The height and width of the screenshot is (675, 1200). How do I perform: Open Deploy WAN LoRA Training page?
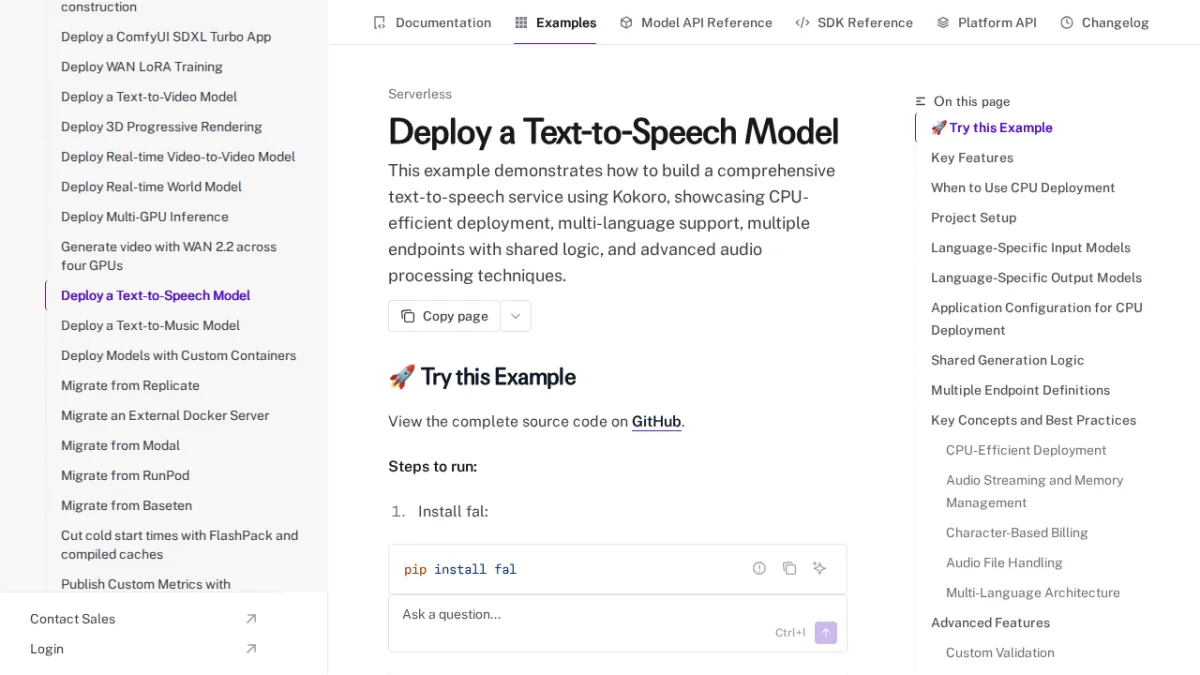[142, 66]
